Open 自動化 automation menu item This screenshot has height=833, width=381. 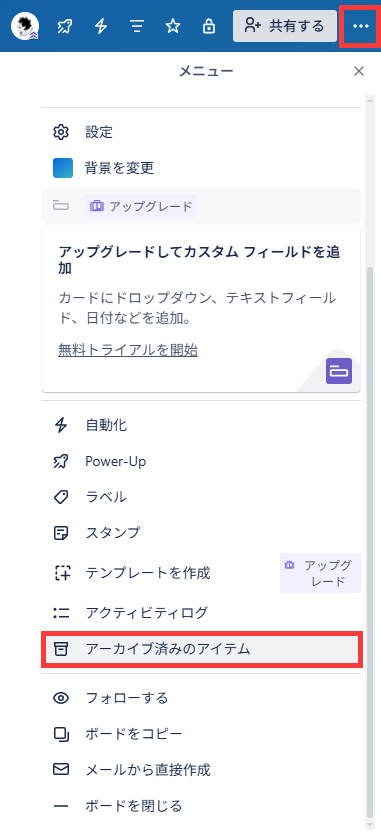coord(201,425)
